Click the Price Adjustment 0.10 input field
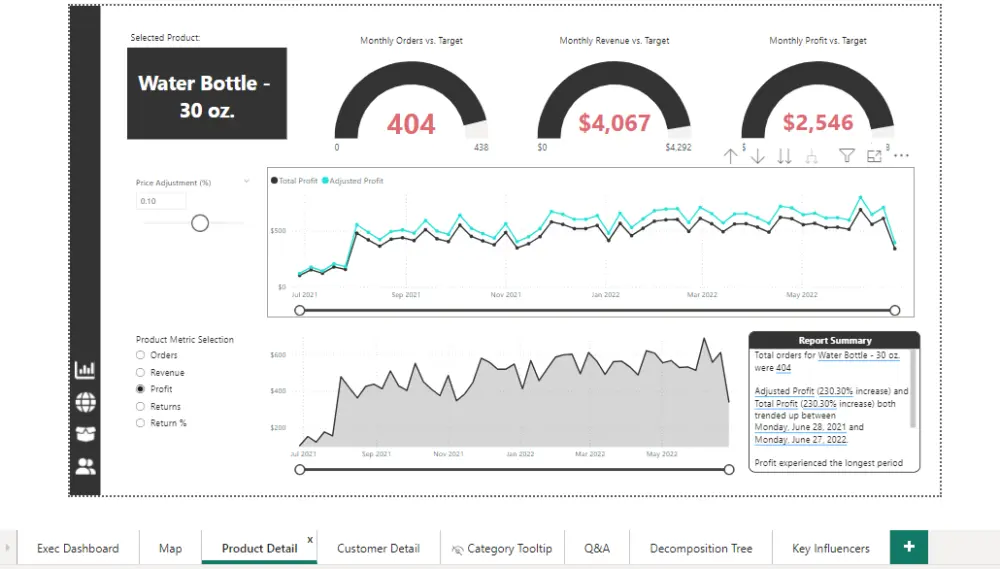 tap(161, 201)
